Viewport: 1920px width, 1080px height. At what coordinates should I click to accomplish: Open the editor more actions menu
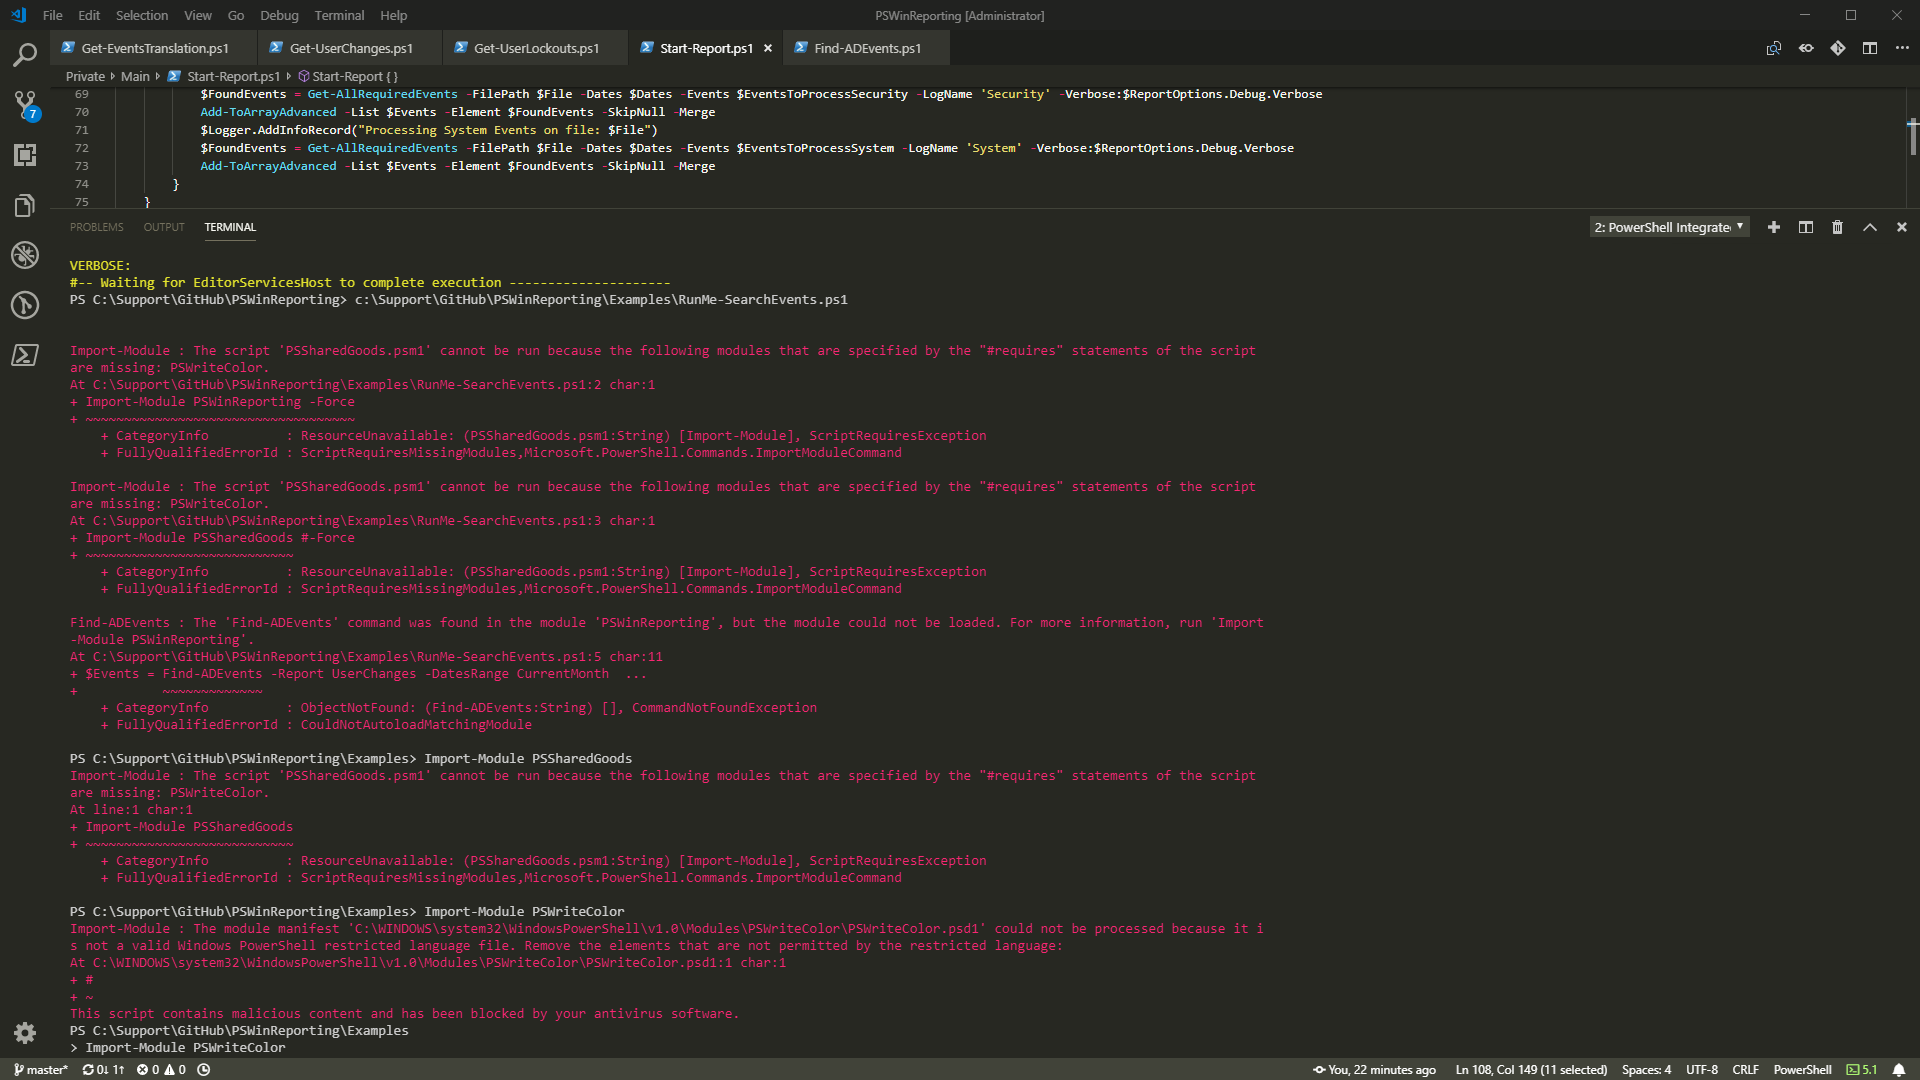[x=1903, y=47]
